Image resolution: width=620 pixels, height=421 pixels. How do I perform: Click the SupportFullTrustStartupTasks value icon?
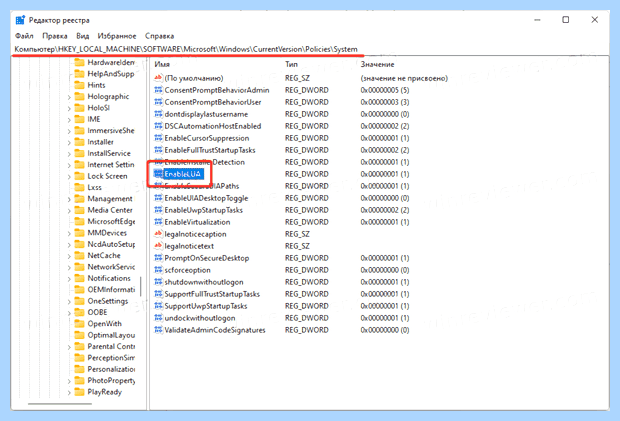coord(158,294)
